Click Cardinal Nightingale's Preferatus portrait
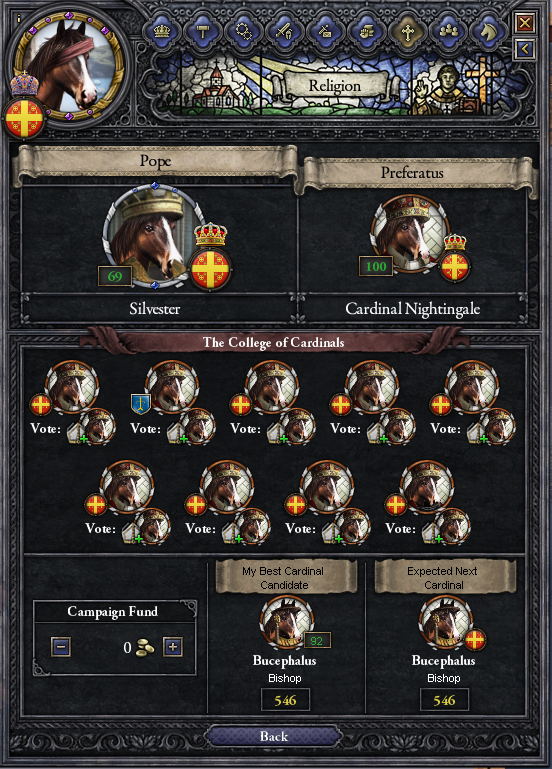552x769 pixels. (x=409, y=234)
